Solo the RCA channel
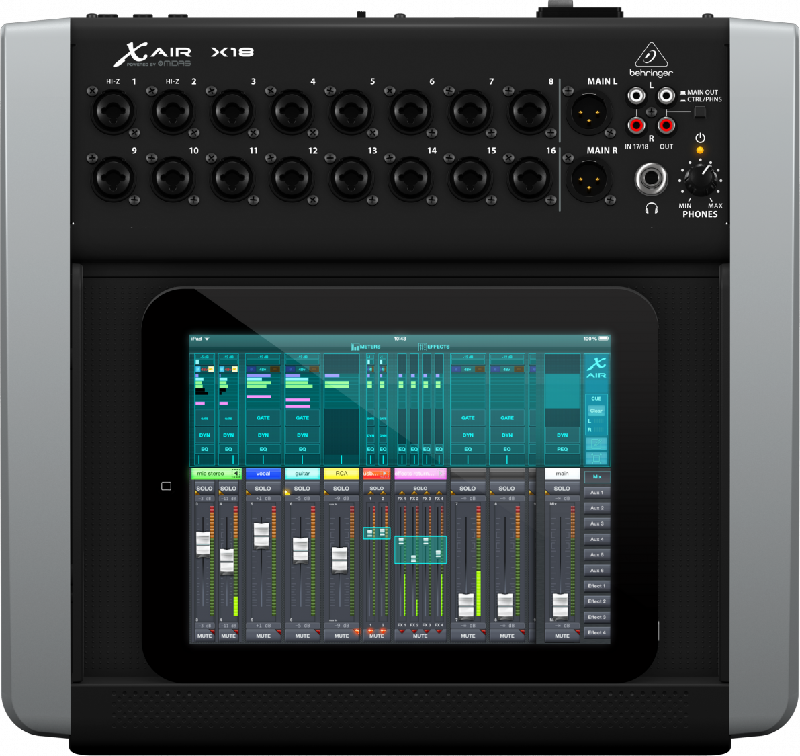This screenshot has height=756, width=800. pyautogui.click(x=341, y=488)
